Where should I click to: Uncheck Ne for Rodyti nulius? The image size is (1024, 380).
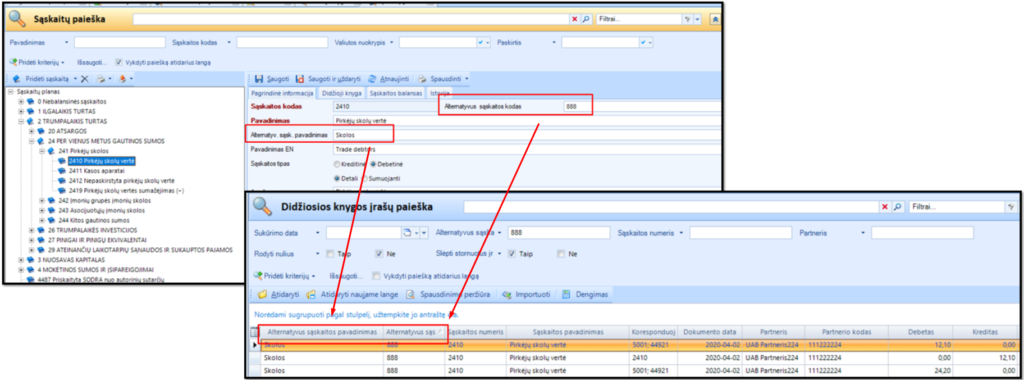pyautogui.click(x=379, y=253)
